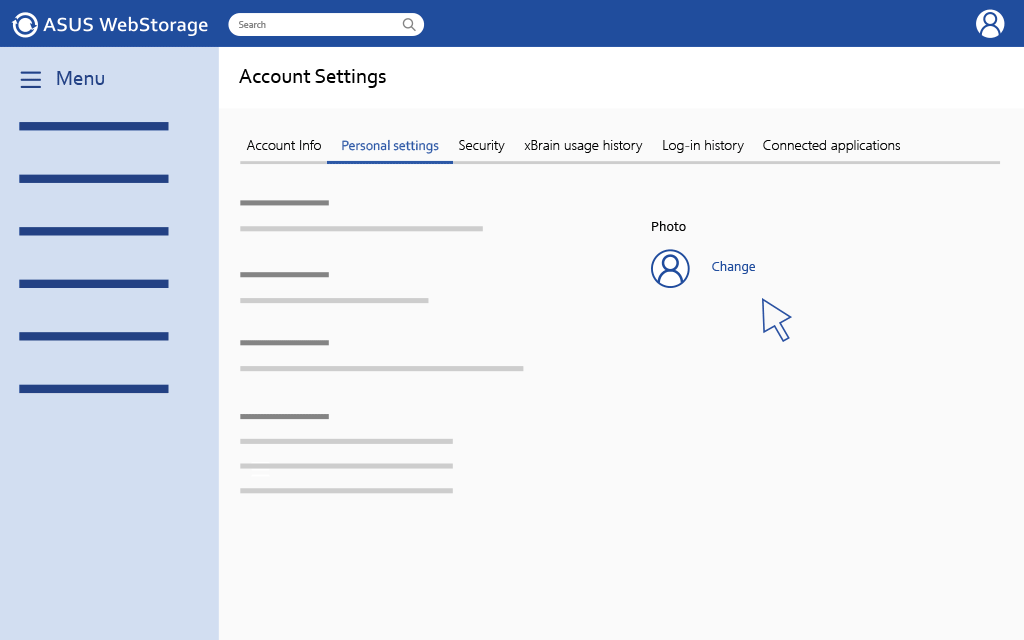This screenshot has height=640, width=1024.
Task: Click the profile photo avatar under Photo
Action: click(670, 268)
